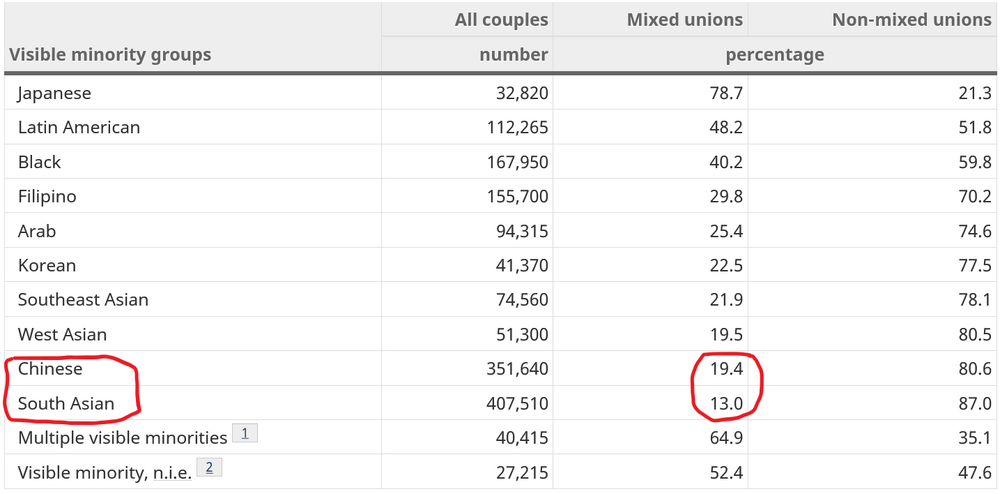This screenshot has height=494, width=1000.
Task: Open footnote 1 link beside Multiple visible minorities
Action: pos(245,434)
